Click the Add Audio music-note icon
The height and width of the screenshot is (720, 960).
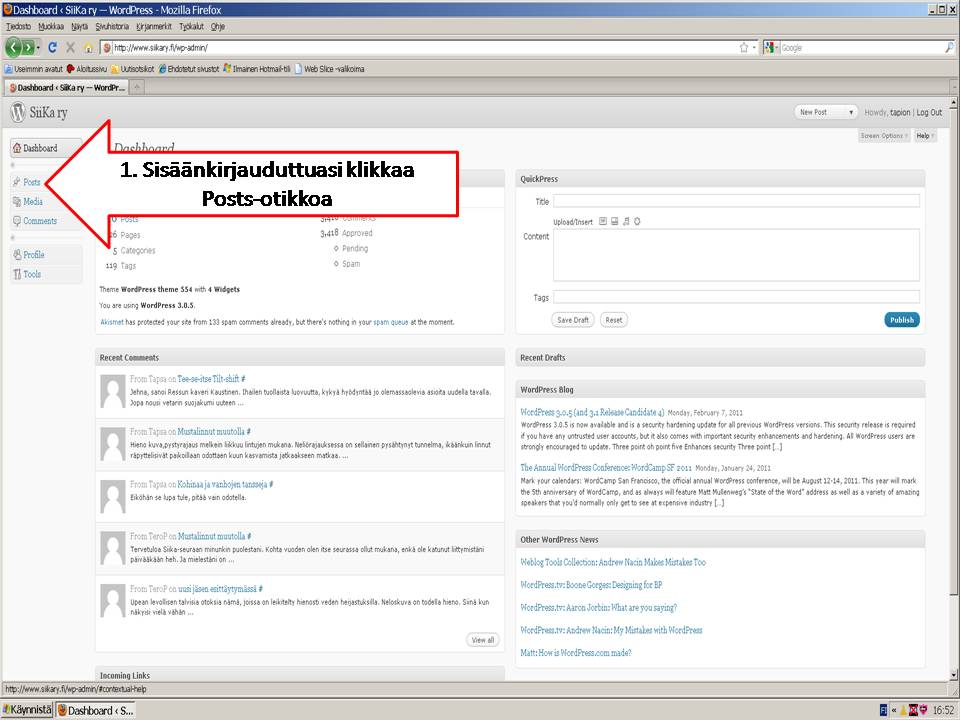click(625, 222)
